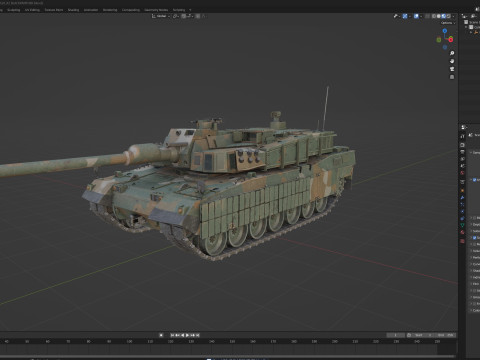Open the Scene properties tab
Viewport: 480px width, 360px height.
pyautogui.click(x=462, y=166)
